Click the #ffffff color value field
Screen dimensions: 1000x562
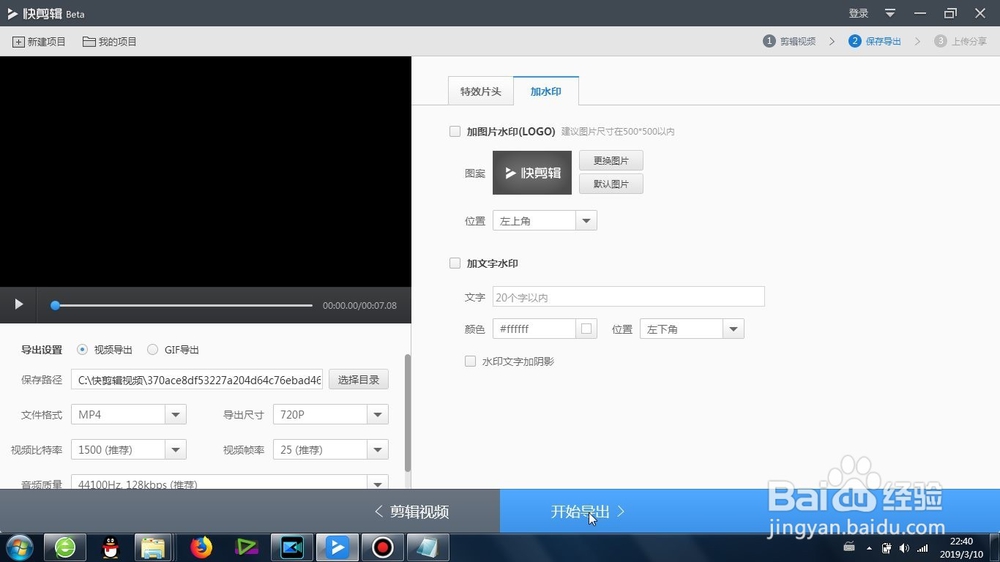click(534, 329)
